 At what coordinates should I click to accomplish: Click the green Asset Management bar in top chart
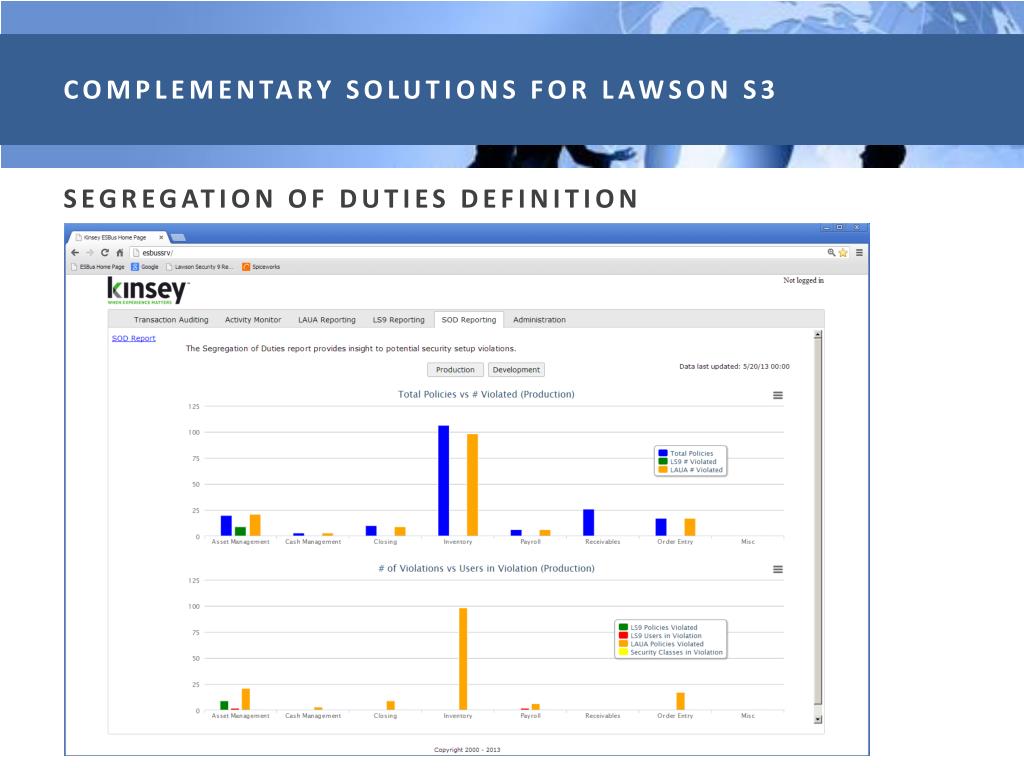[240, 532]
